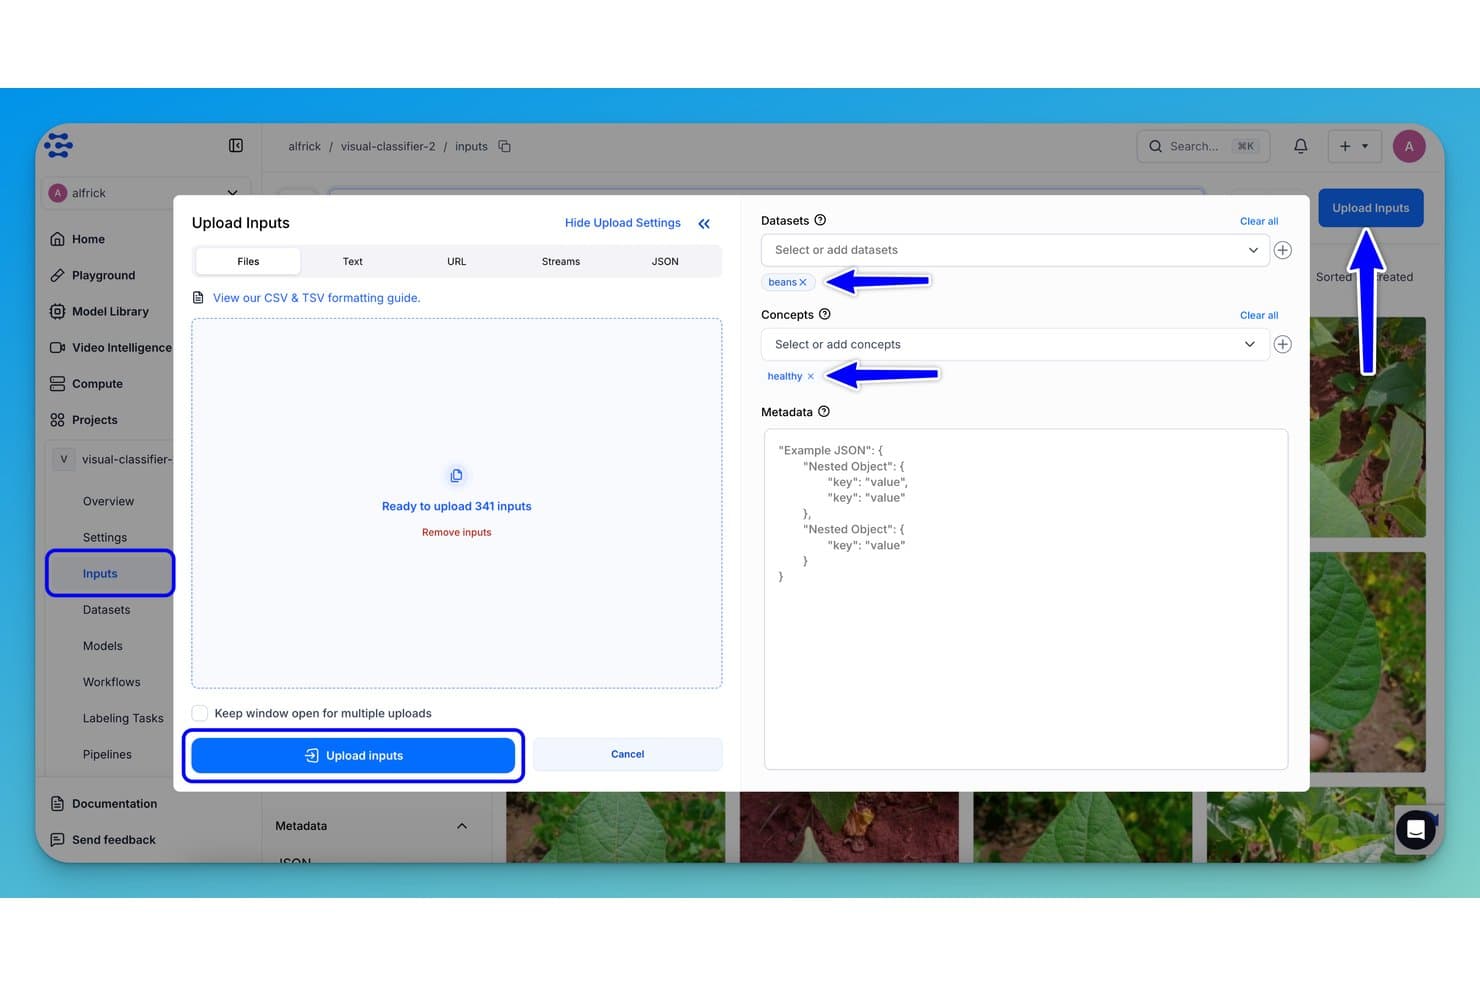The height and width of the screenshot is (987, 1480).
Task: Collapse the Metadata filter section
Action: (x=462, y=826)
